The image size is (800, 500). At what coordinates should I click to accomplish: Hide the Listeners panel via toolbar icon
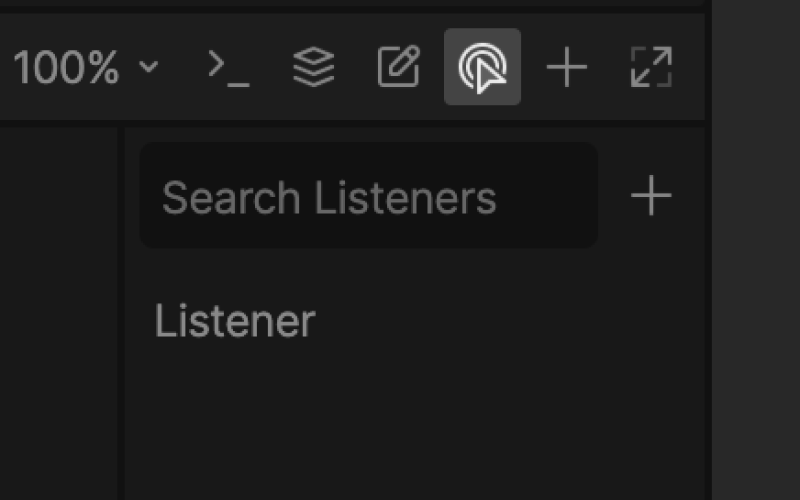(x=482, y=67)
